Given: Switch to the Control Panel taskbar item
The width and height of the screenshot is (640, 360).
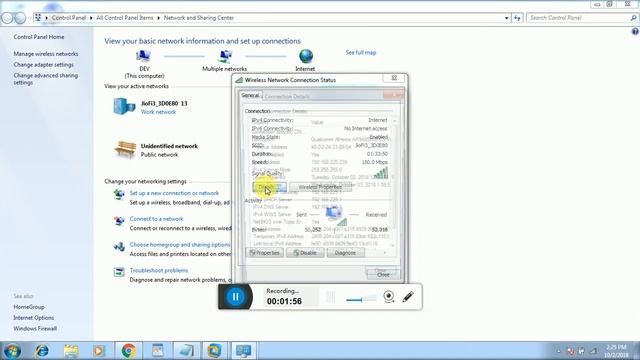Looking at the screenshot, I should pyautogui.click(x=244, y=351).
